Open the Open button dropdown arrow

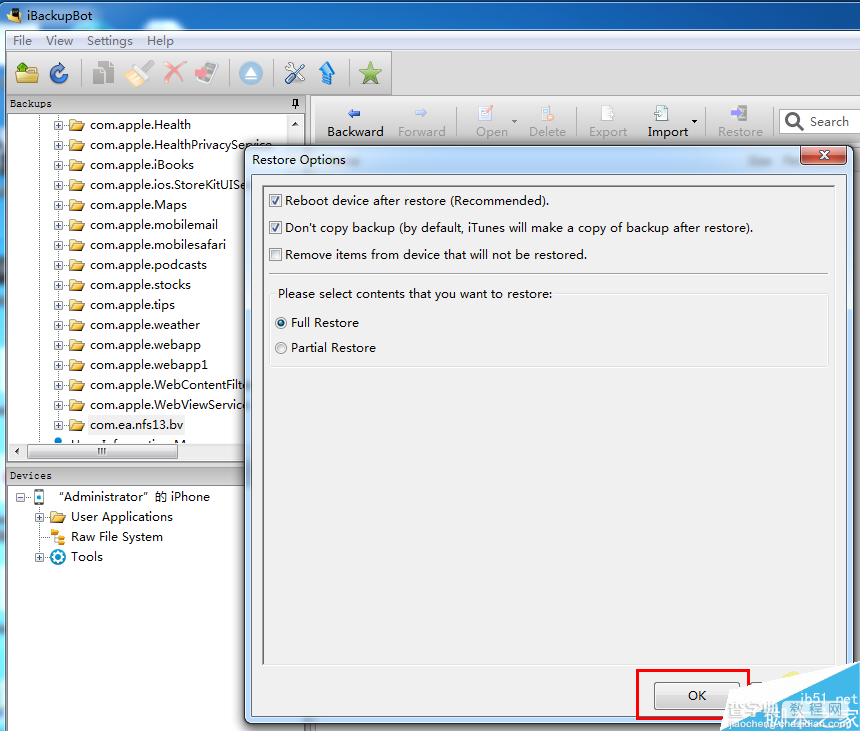(514, 121)
